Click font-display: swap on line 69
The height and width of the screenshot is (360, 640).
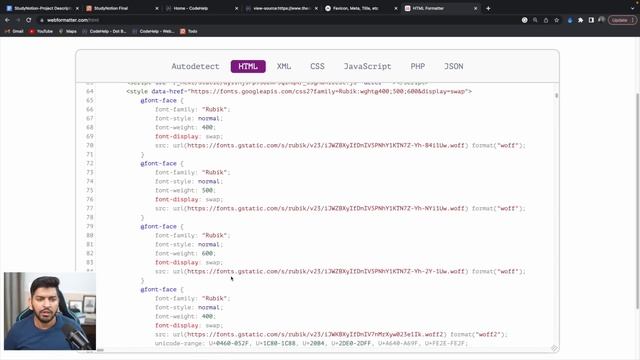tap(189, 136)
